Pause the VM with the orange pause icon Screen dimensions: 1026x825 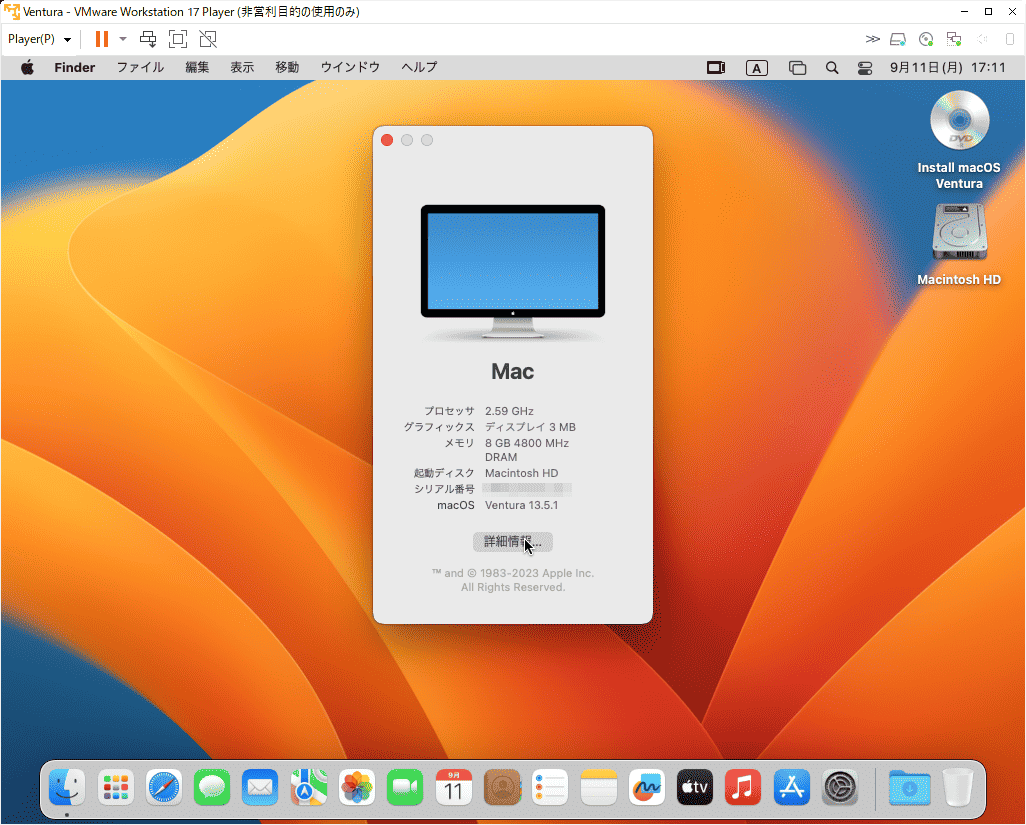tap(101, 39)
